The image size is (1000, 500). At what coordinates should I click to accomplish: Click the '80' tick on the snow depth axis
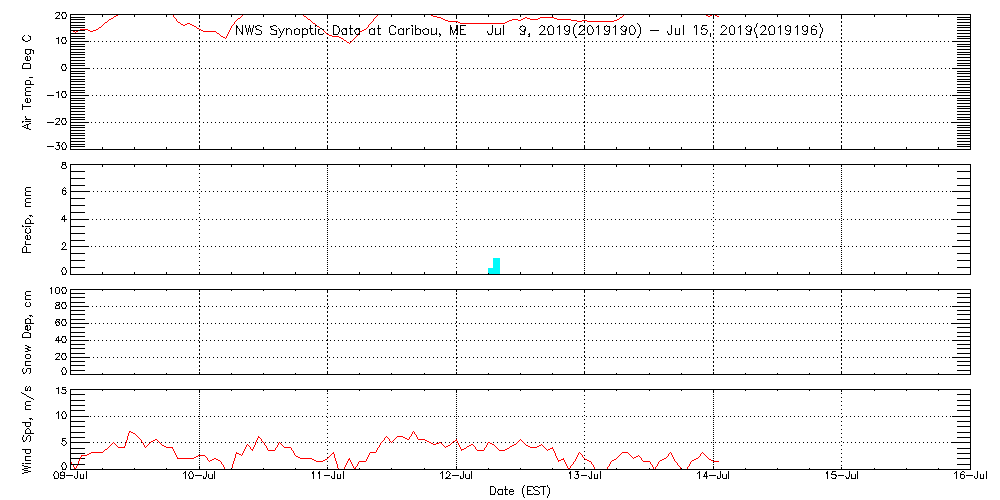pyautogui.click(x=61, y=307)
